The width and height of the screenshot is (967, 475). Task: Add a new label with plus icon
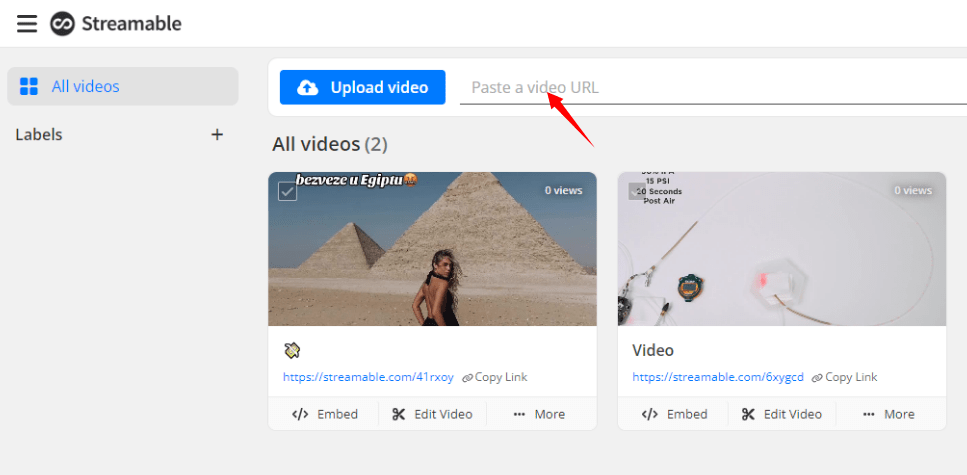click(217, 134)
